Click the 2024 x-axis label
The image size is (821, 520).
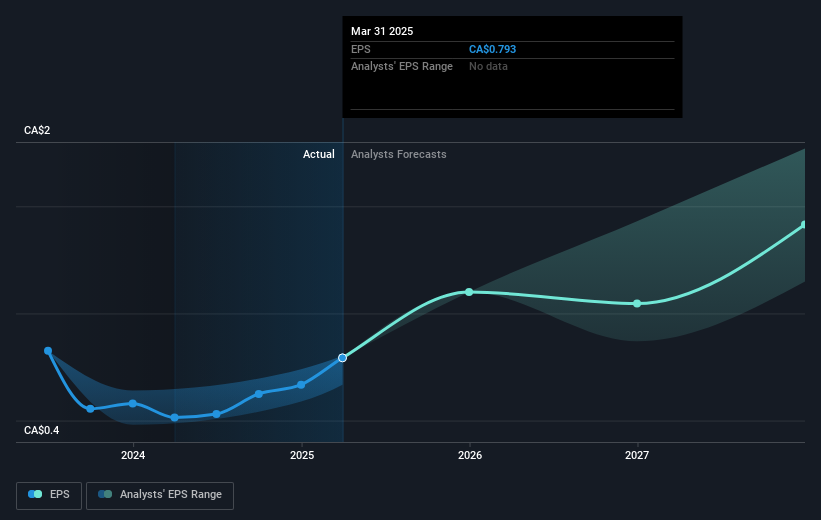[133, 455]
